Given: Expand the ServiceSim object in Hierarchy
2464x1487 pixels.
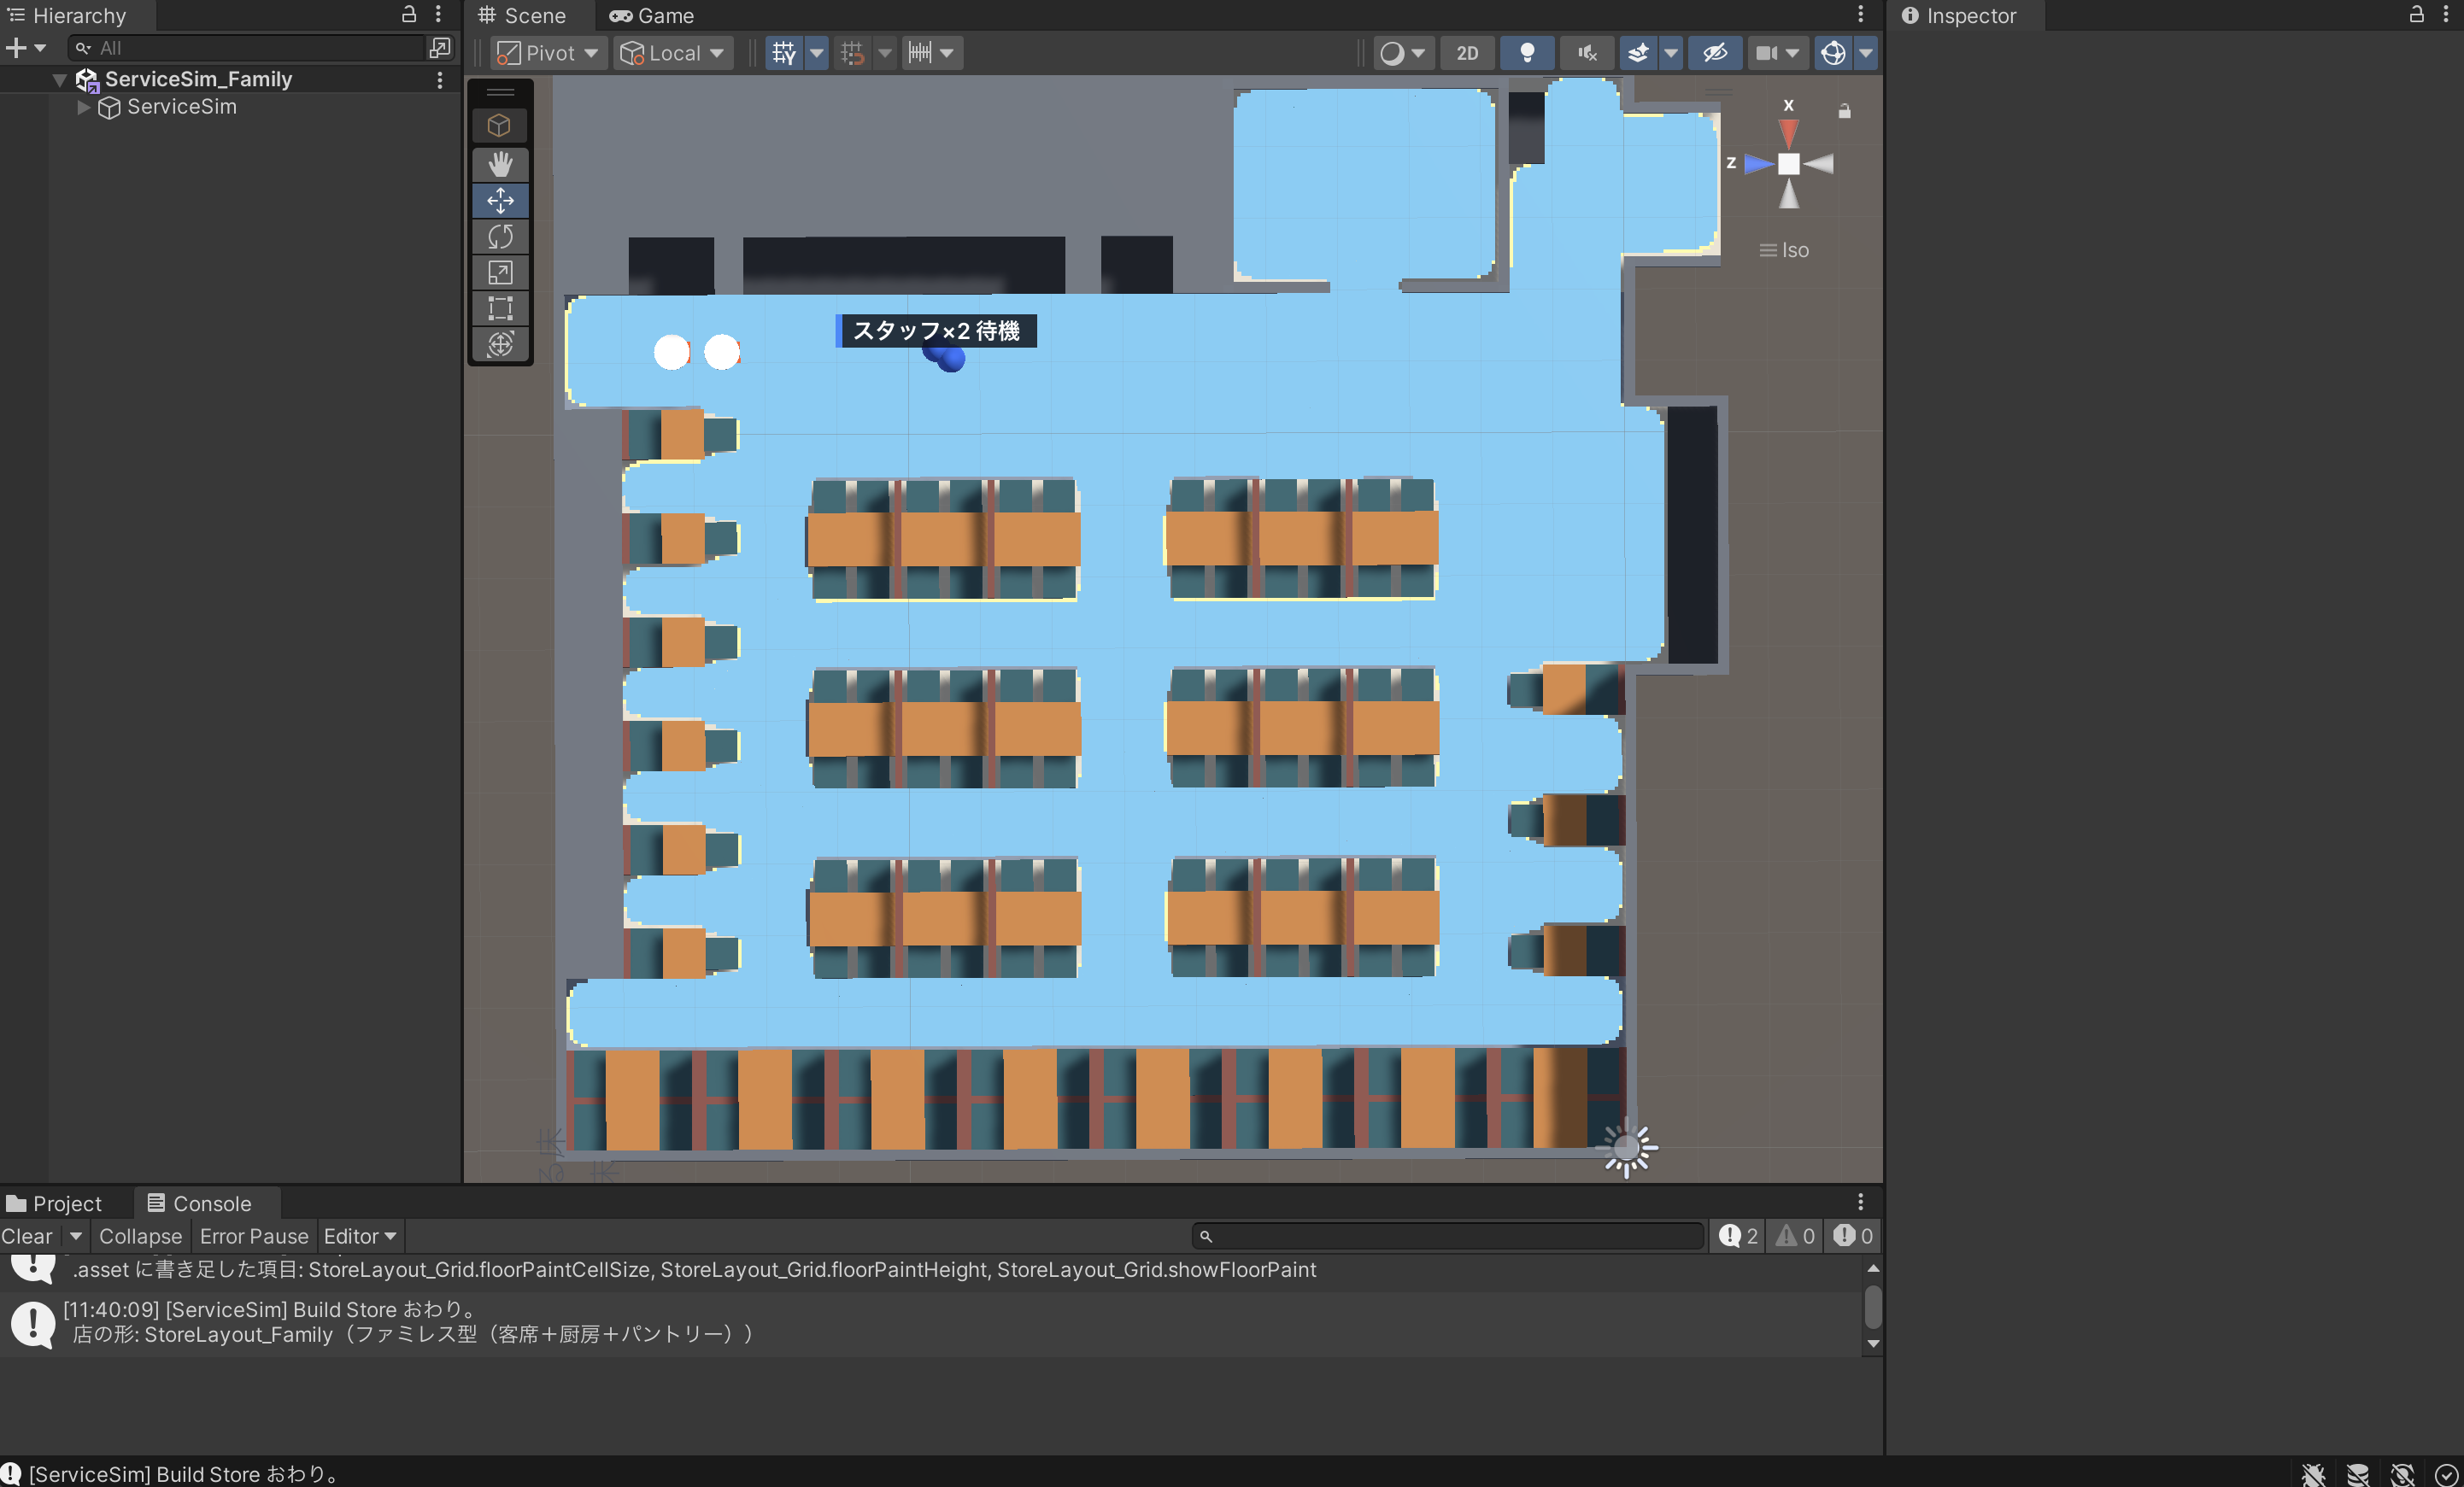Looking at the screenshot, I should point(84,107).
